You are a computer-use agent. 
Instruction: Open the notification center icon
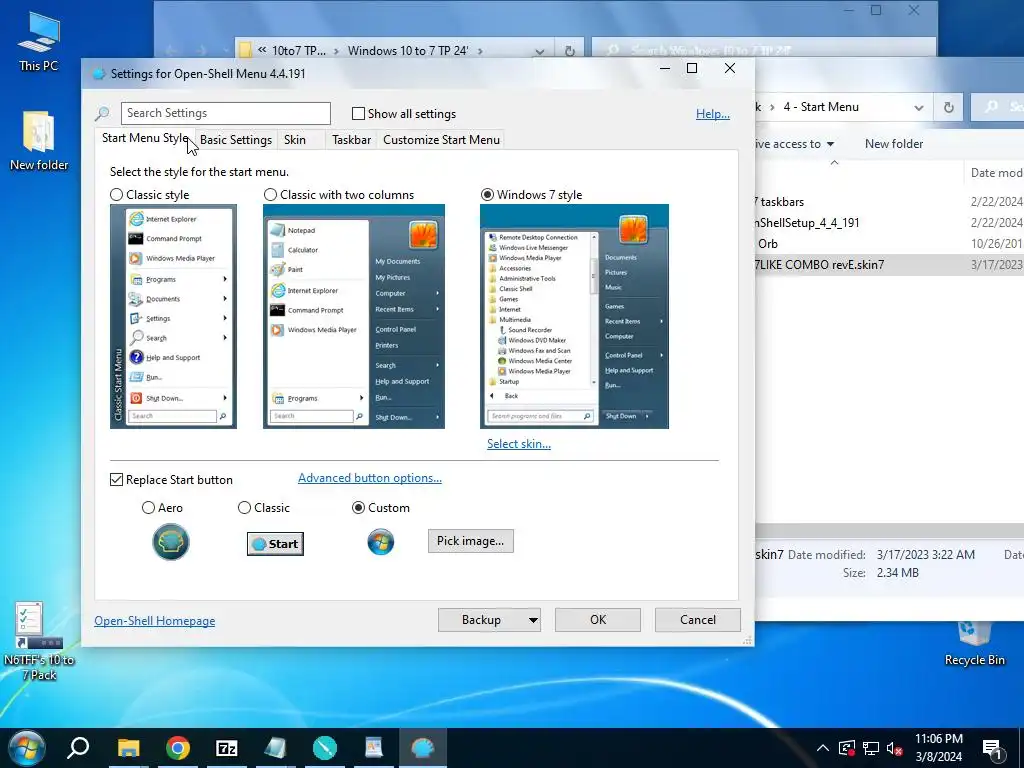click(992, 748)
